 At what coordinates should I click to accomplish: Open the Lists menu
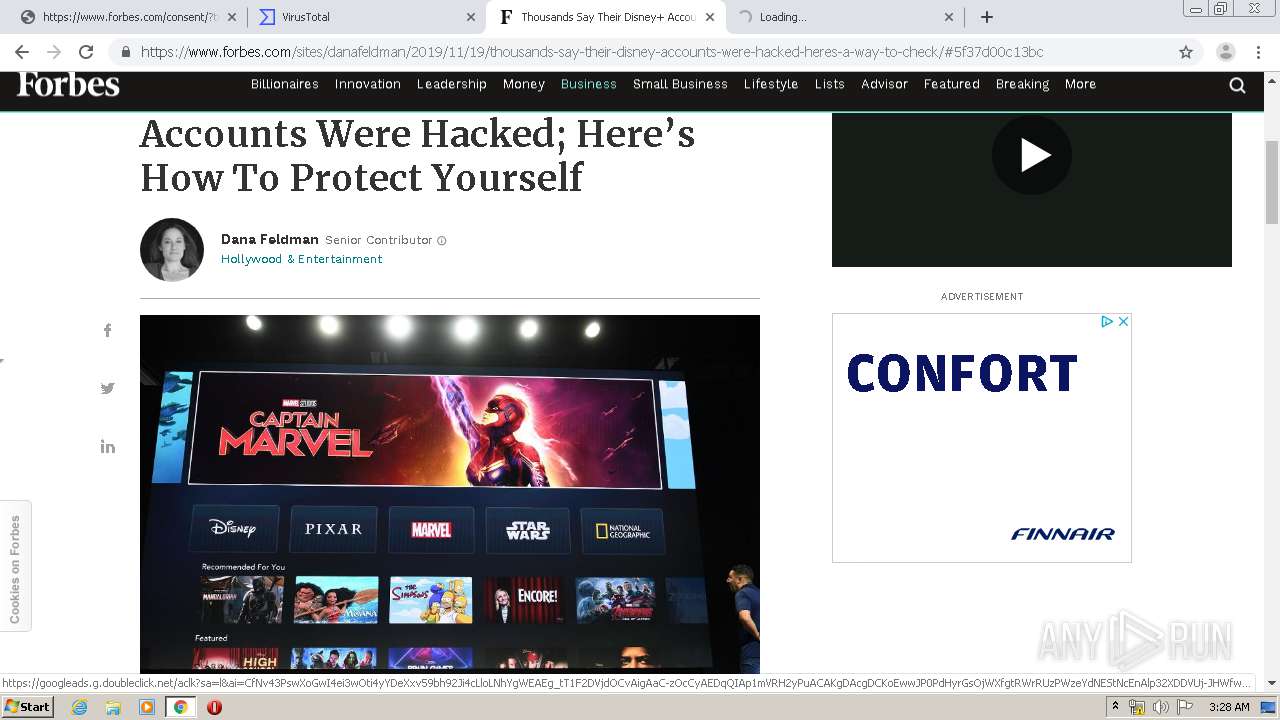[x=830, y=84]
